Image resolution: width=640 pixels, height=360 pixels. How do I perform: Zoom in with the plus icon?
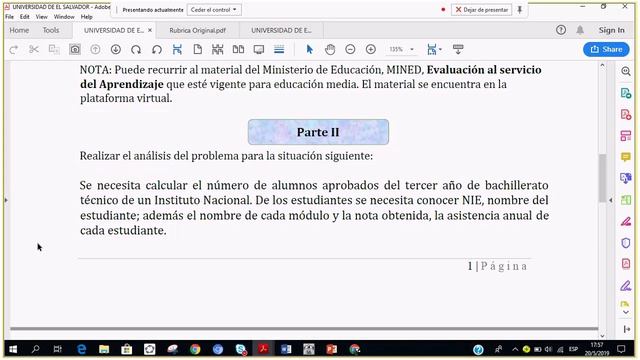pos(371,50)
